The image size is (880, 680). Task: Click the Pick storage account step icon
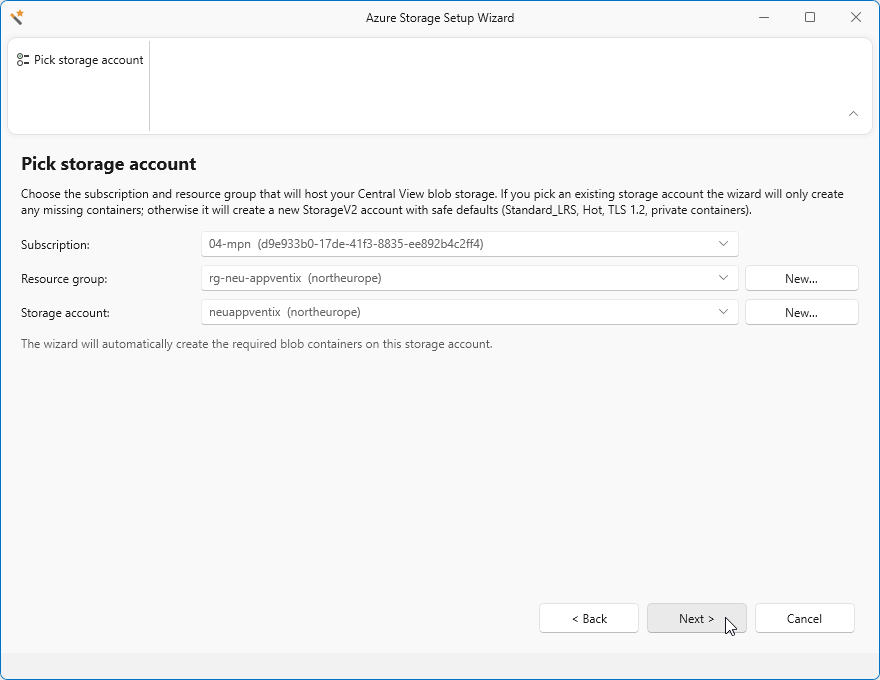[22, 59]
